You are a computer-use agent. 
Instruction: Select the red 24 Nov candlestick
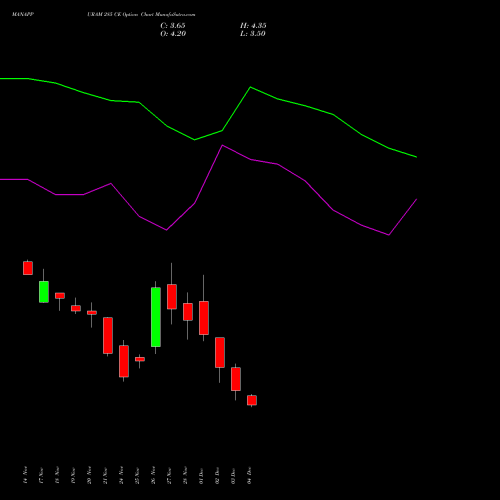pyautogui.click(x=124, y=361)
